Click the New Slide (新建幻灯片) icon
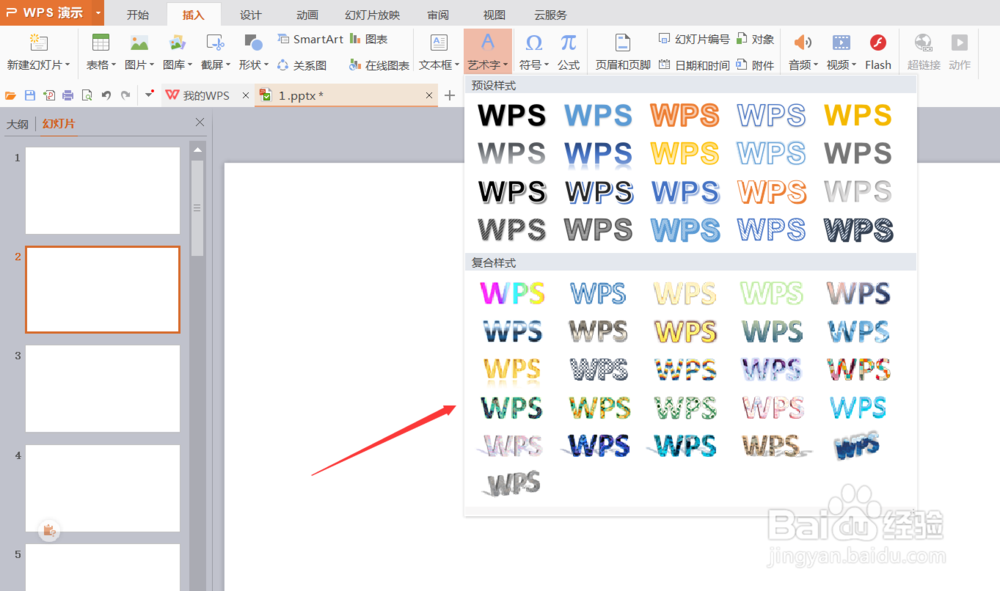This screenshot has width=1000, height=591. (x=38, y=43)
